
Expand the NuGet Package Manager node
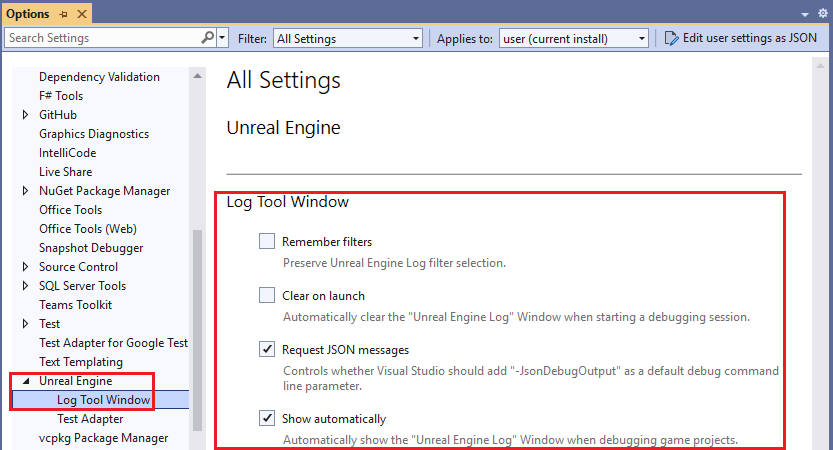26,191
